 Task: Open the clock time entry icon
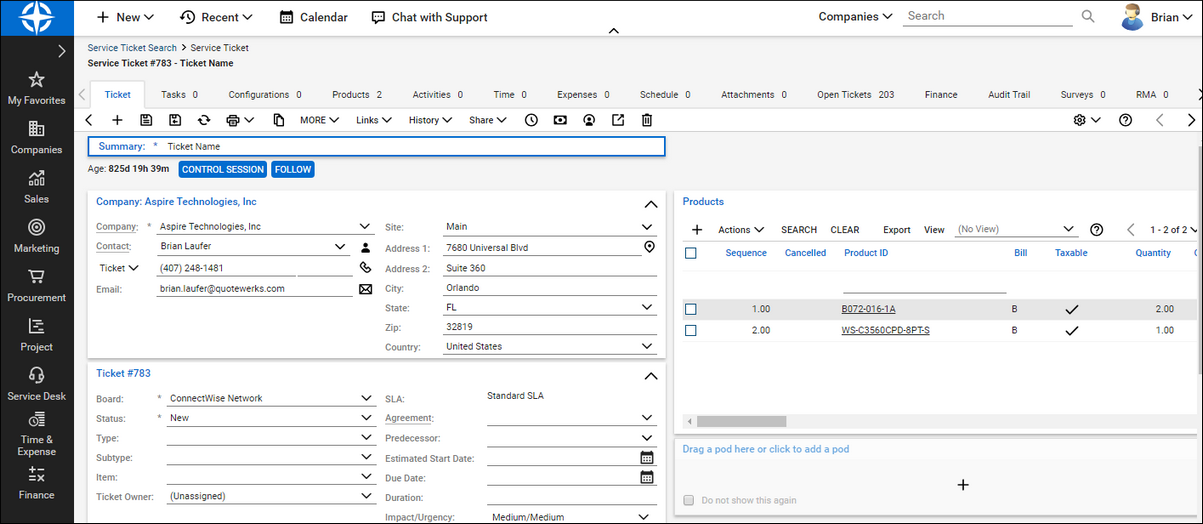pos(531,120)
